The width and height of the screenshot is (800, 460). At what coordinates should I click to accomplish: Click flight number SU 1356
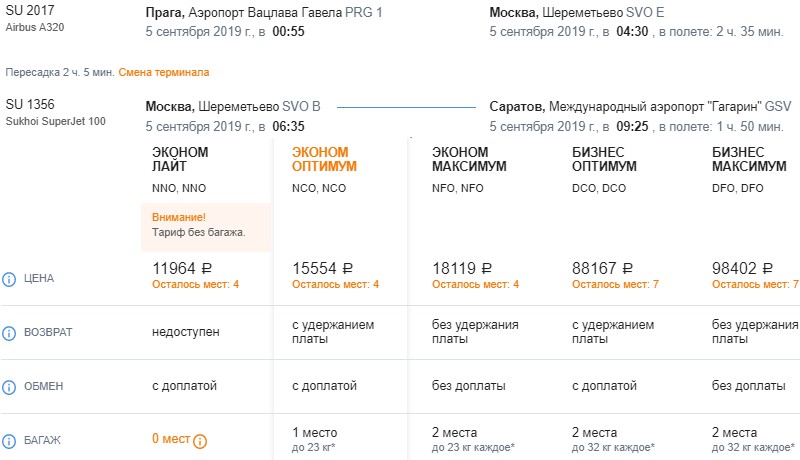(28, 105)
